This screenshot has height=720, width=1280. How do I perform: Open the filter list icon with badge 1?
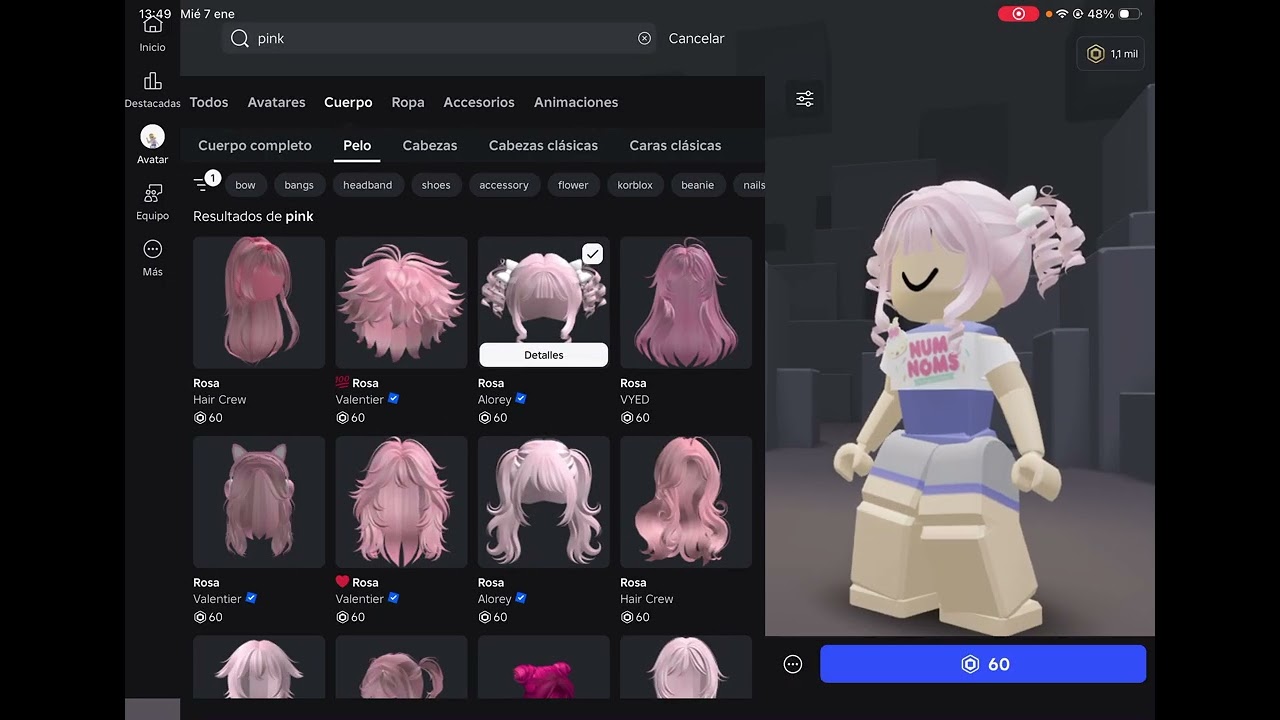(x=205, y=183)
